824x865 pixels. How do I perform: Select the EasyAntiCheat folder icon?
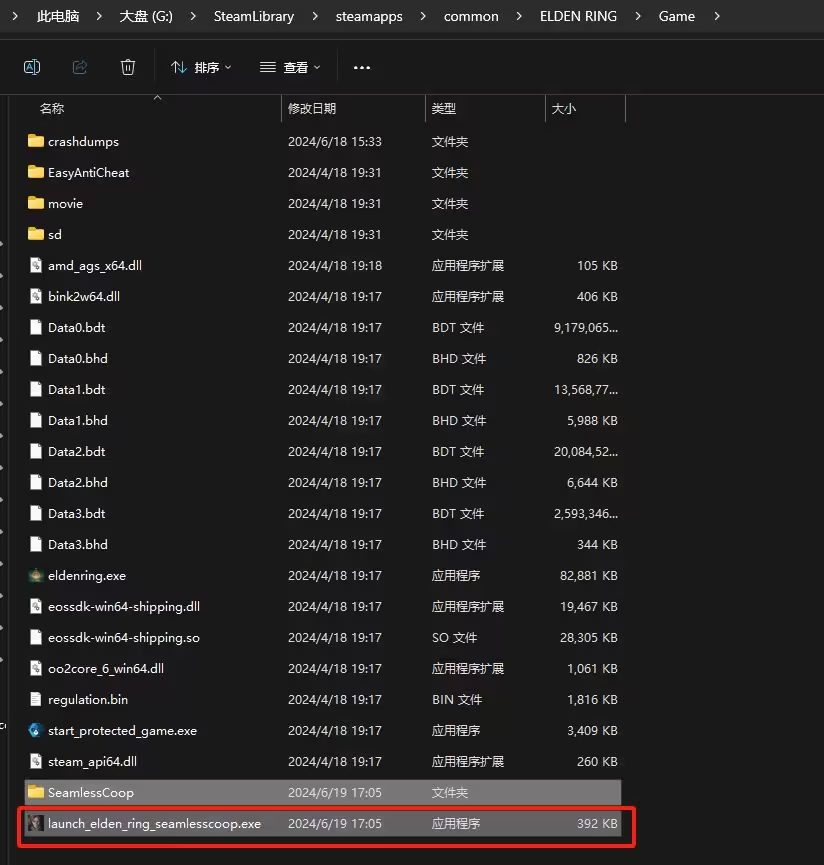(x=36, y=172)
